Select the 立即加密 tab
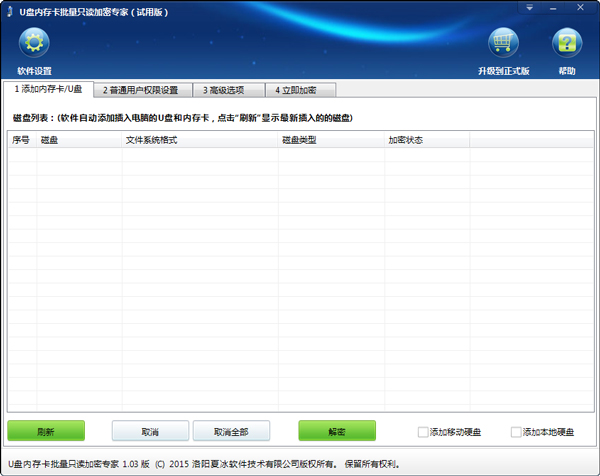This screenshot has width=600, height=476. [295, 90]
